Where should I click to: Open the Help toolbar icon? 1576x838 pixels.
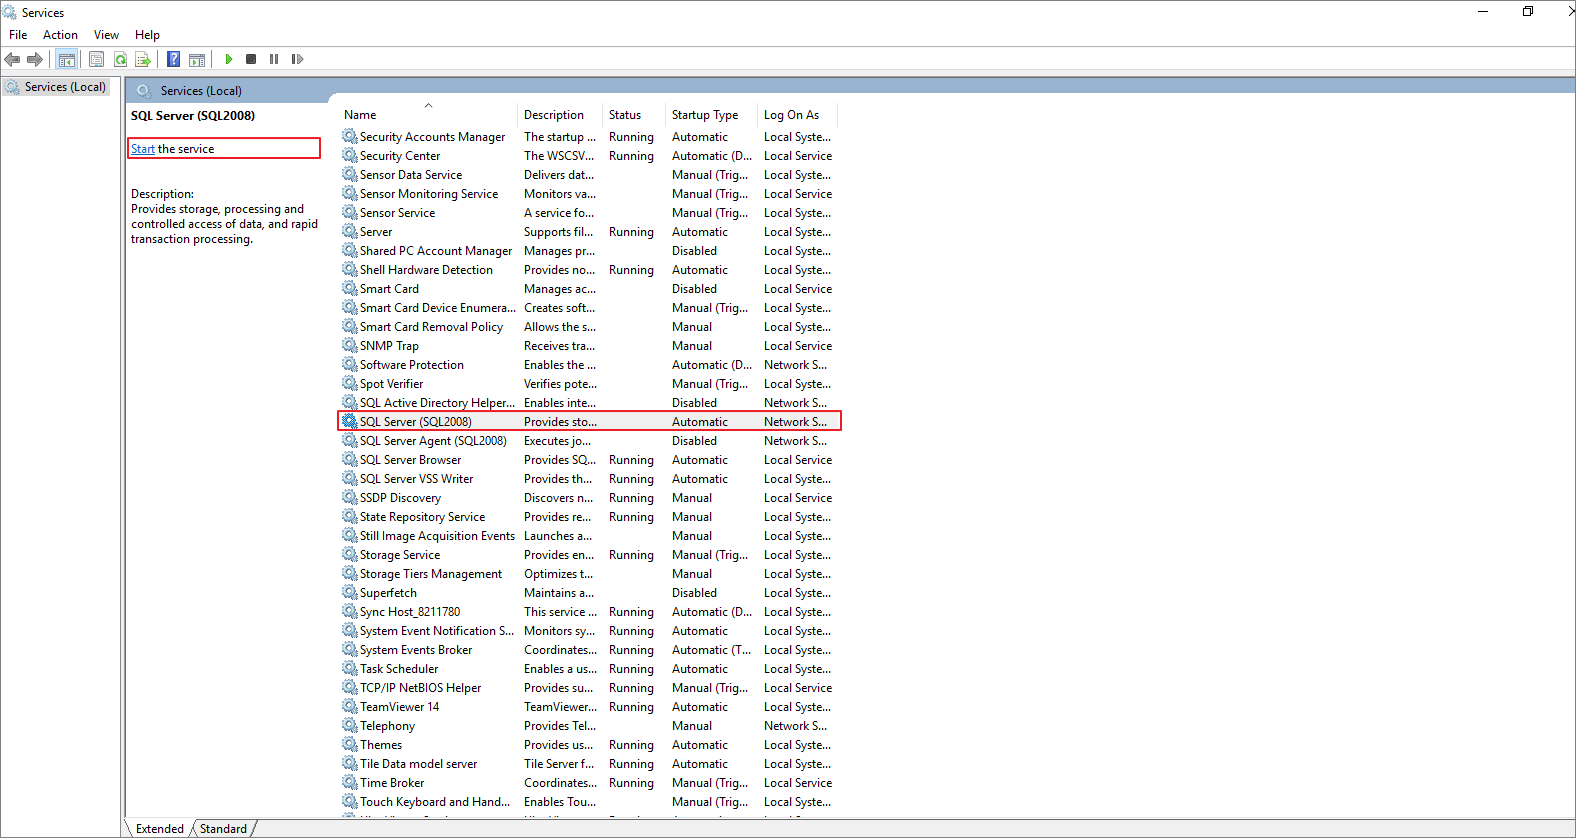coord(174,60)
